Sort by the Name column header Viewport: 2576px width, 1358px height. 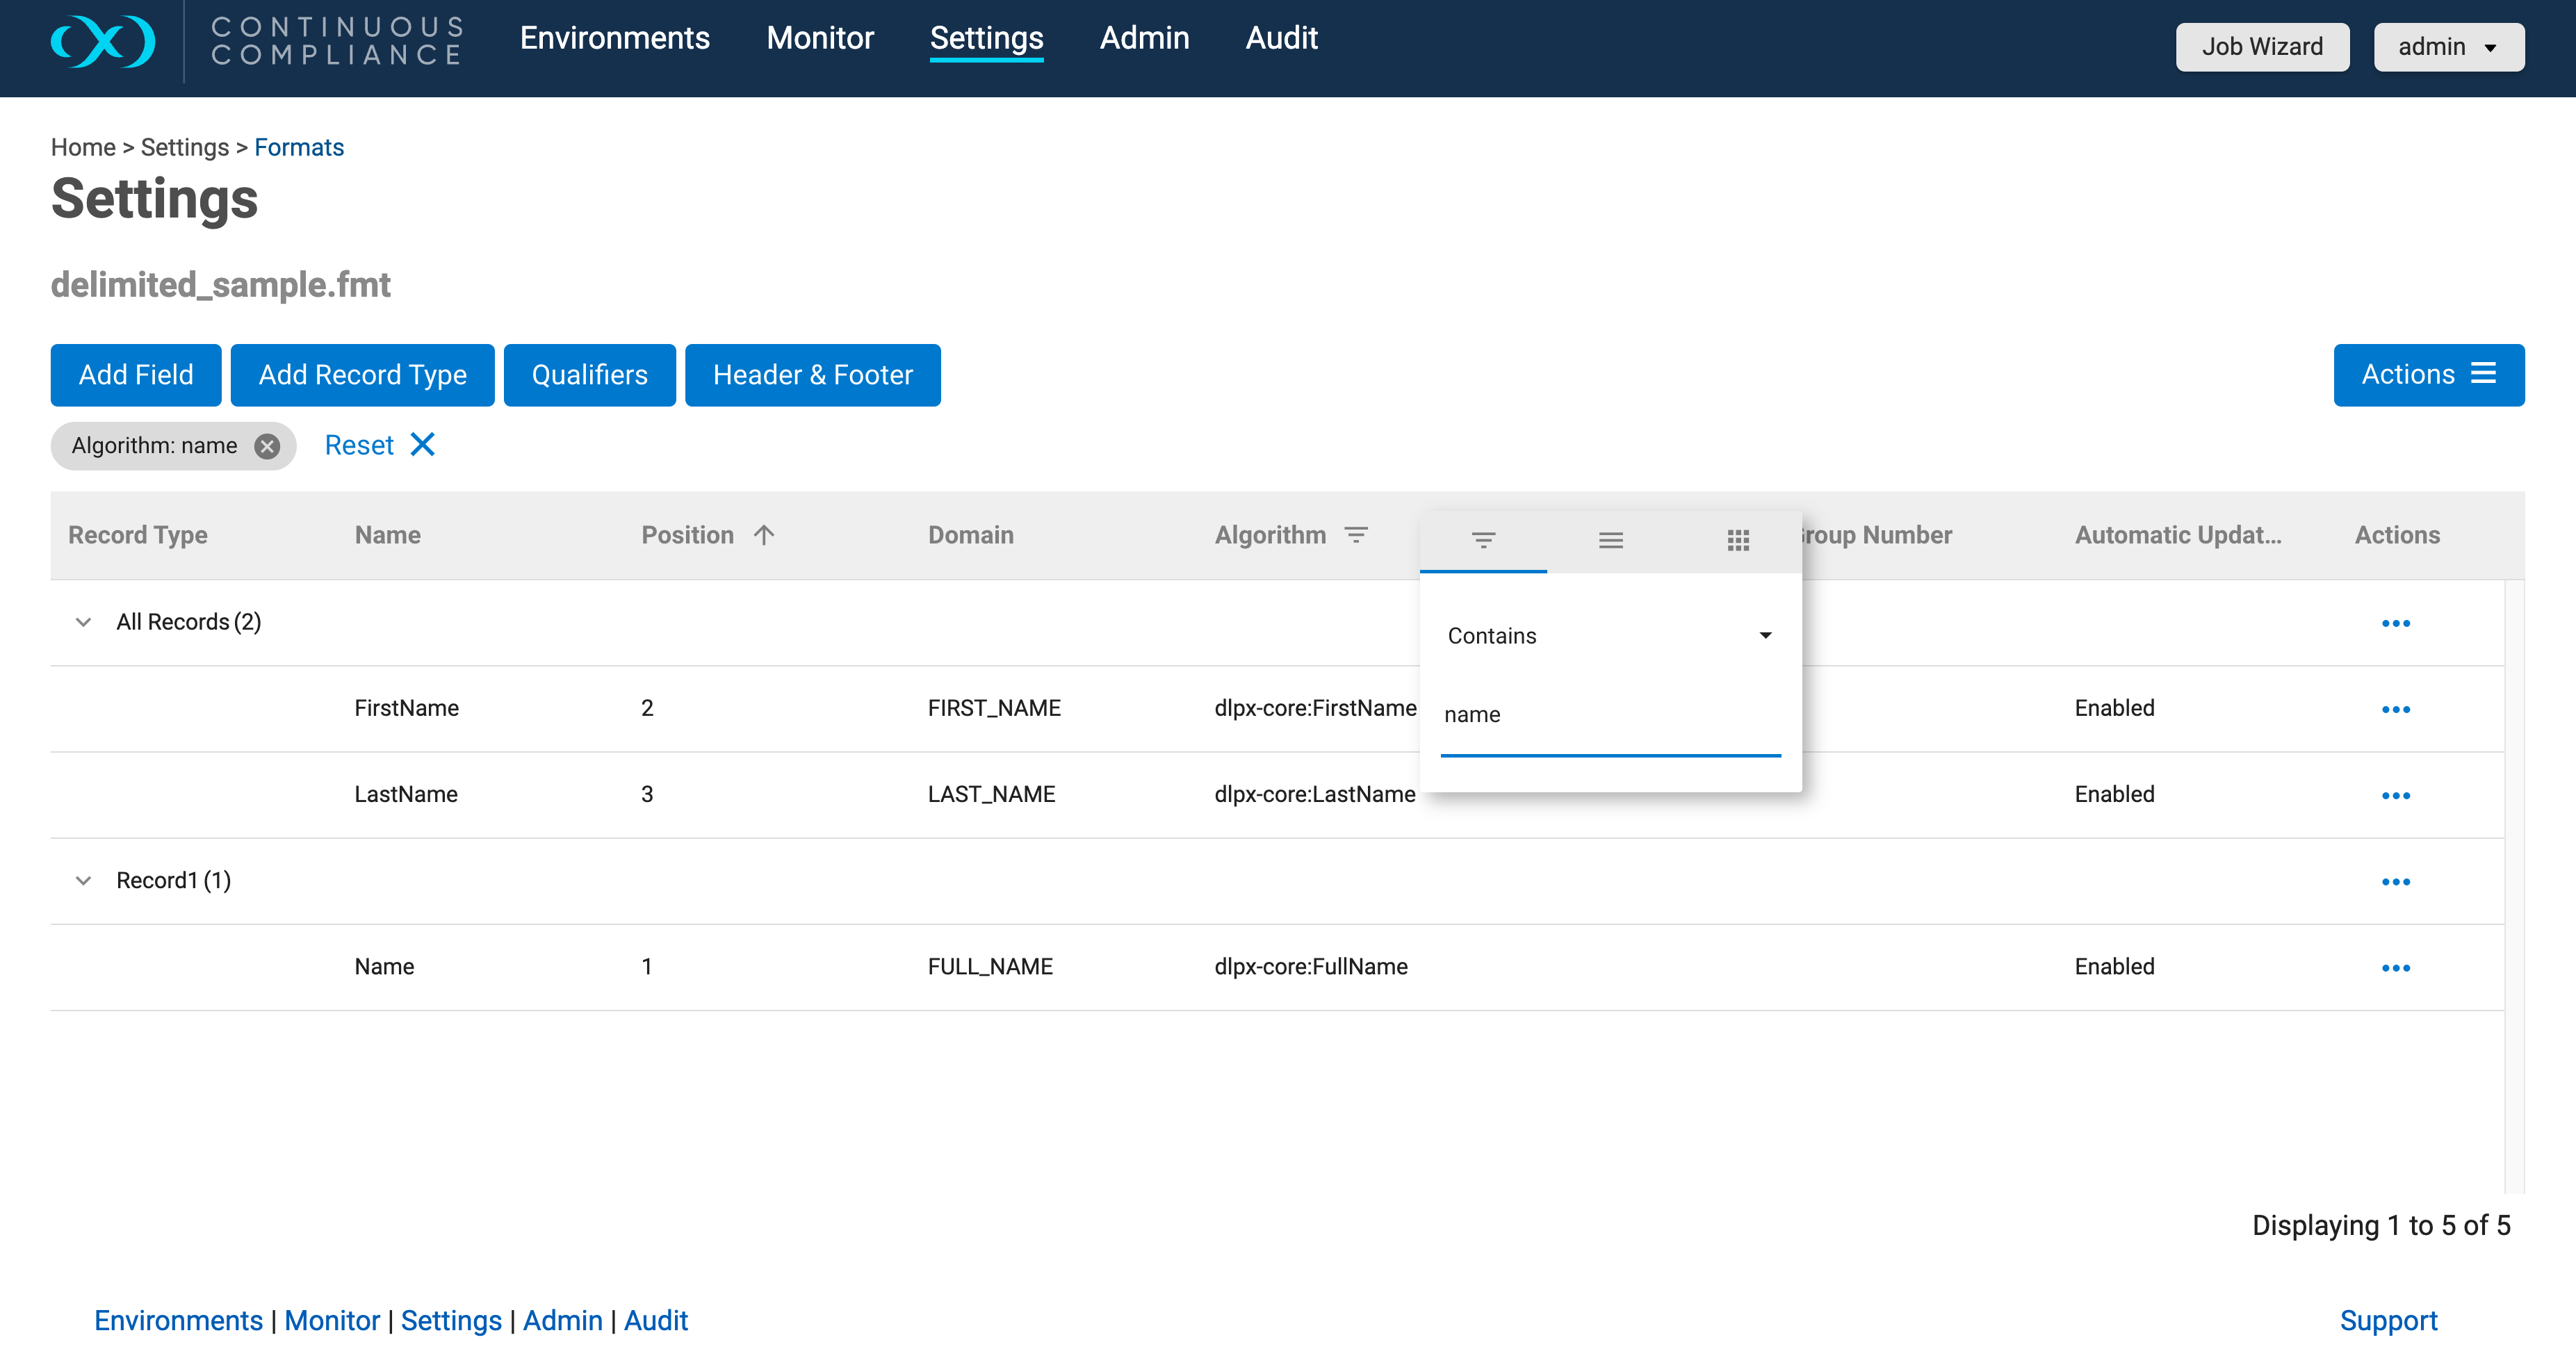coord(388,535)
